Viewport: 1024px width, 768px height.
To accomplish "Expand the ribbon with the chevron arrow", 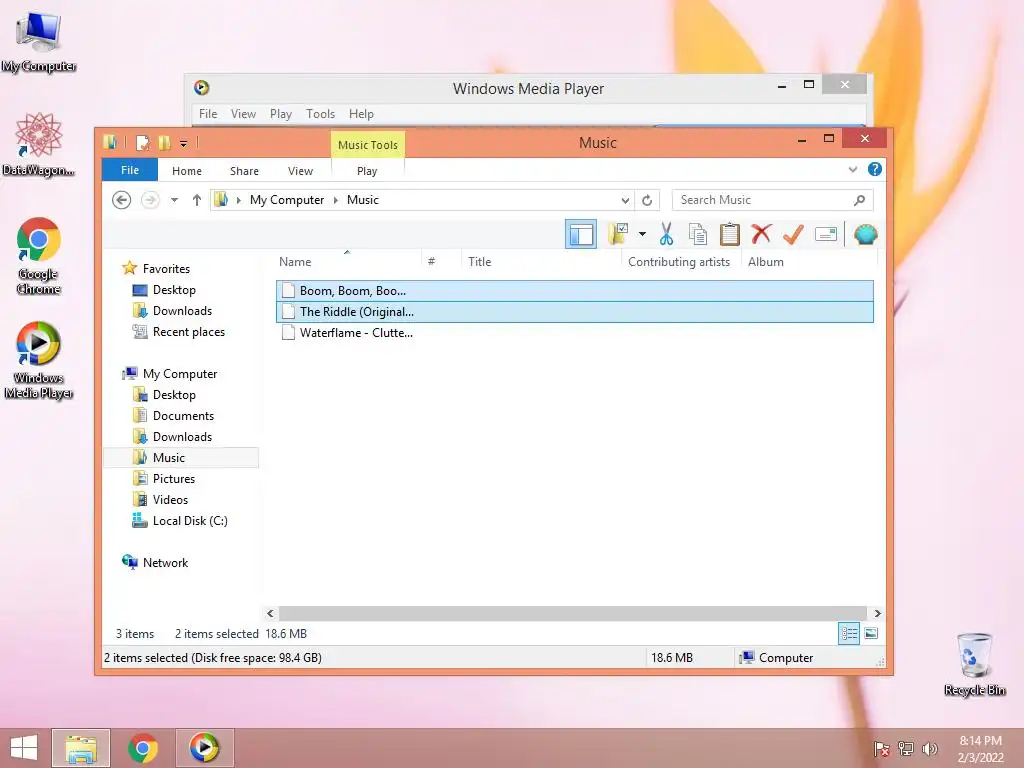I will tap(852, 169).
